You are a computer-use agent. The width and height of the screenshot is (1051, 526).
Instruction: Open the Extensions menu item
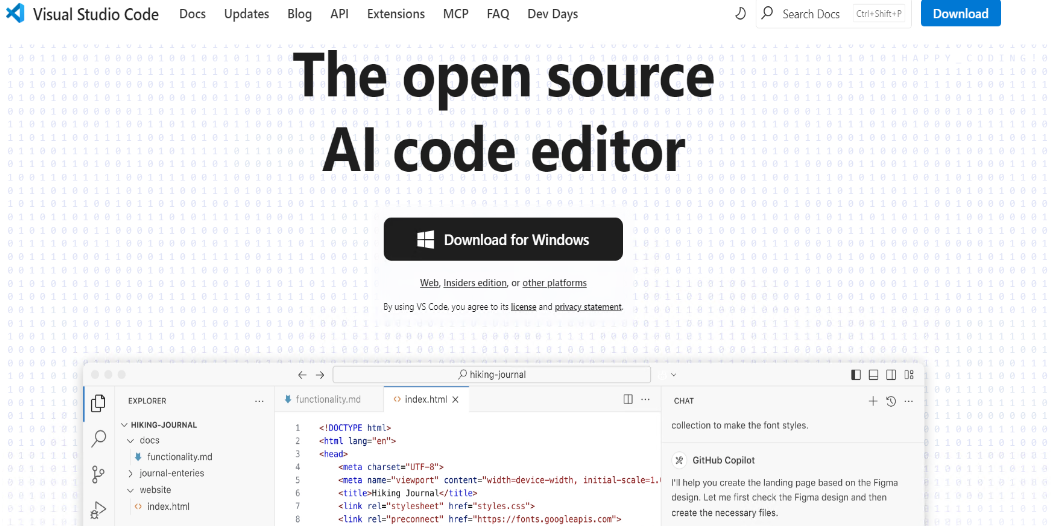pos(396,13)
